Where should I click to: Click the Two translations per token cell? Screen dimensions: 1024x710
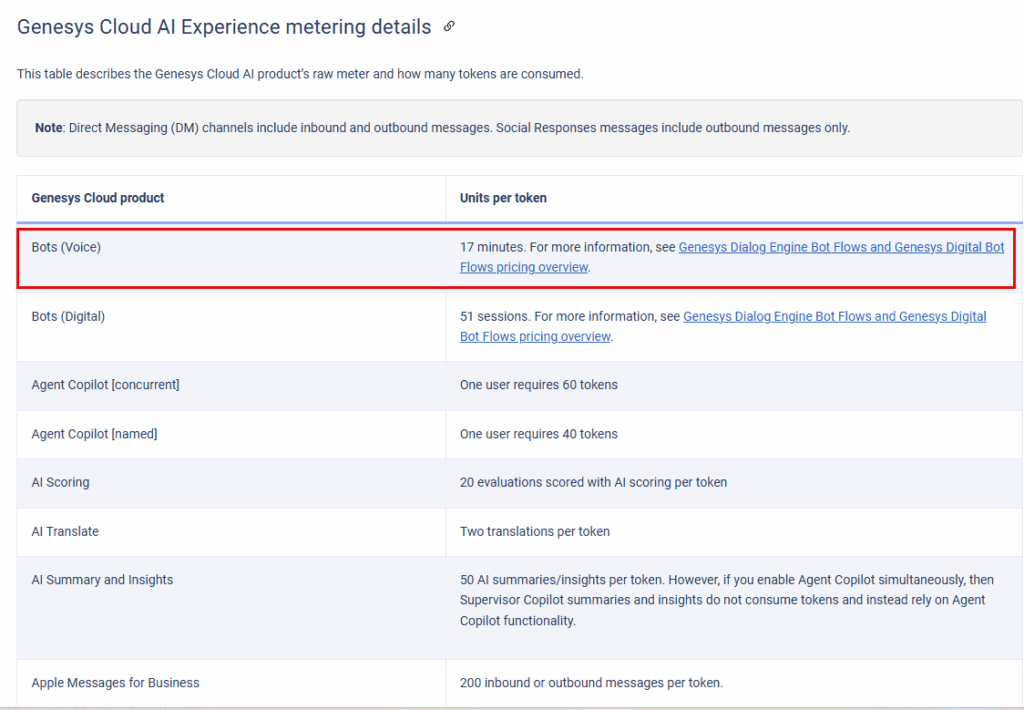534,531
